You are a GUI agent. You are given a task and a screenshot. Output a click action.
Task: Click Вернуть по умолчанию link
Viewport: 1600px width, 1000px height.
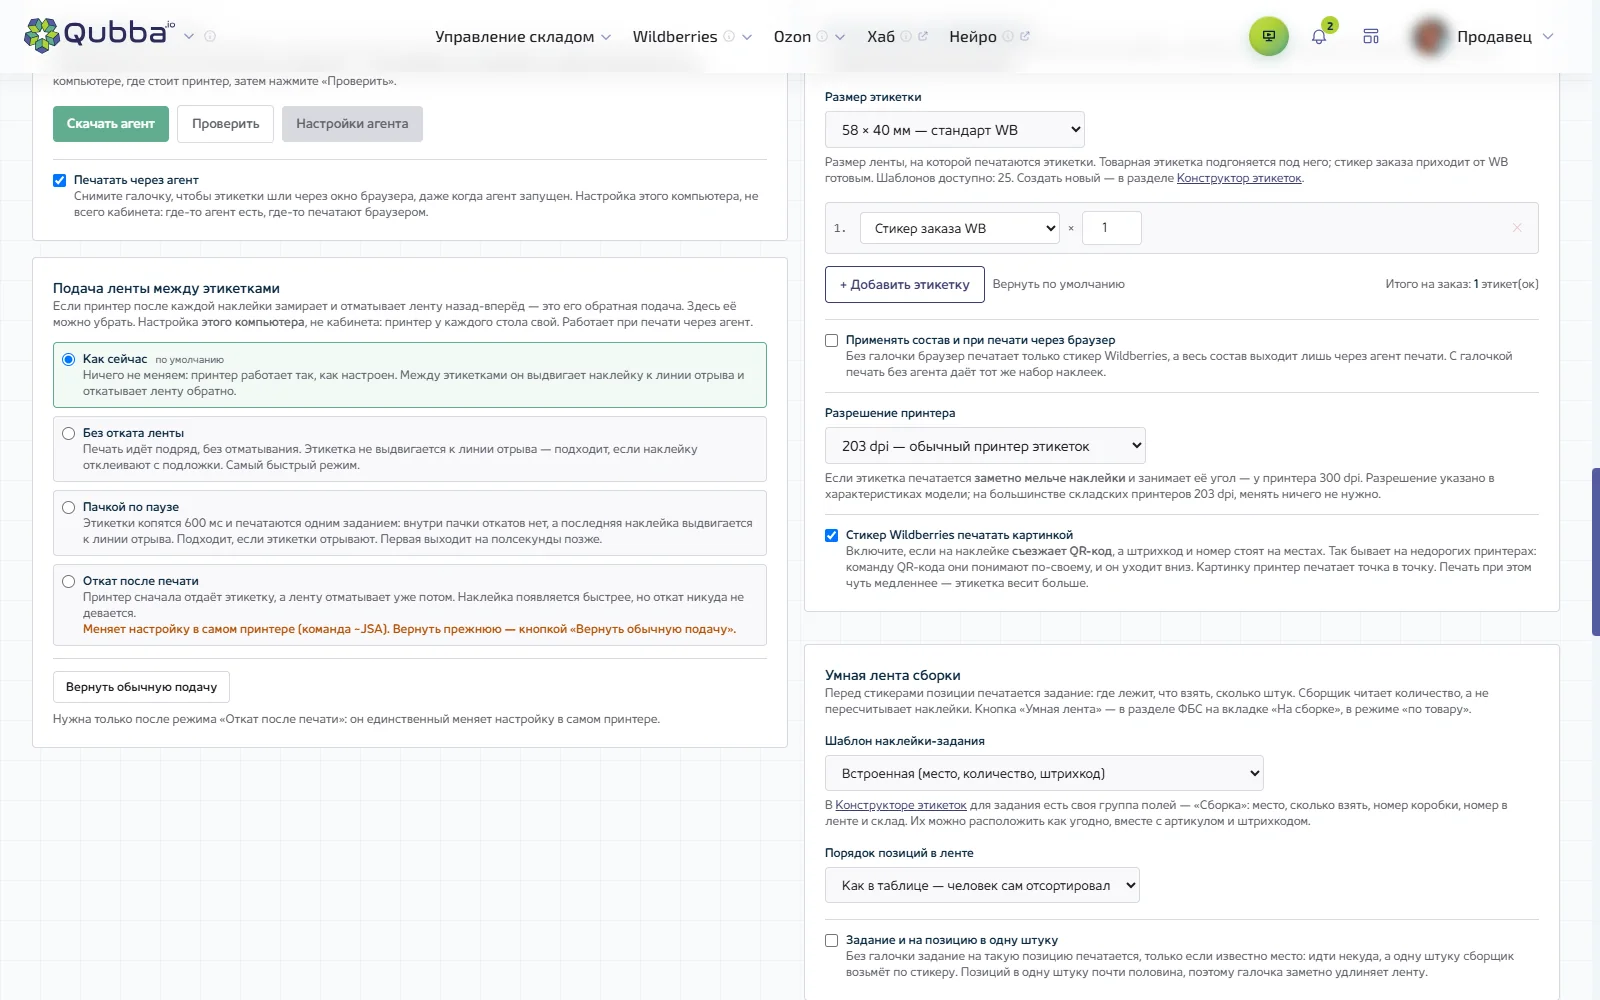coord(1059,284)
